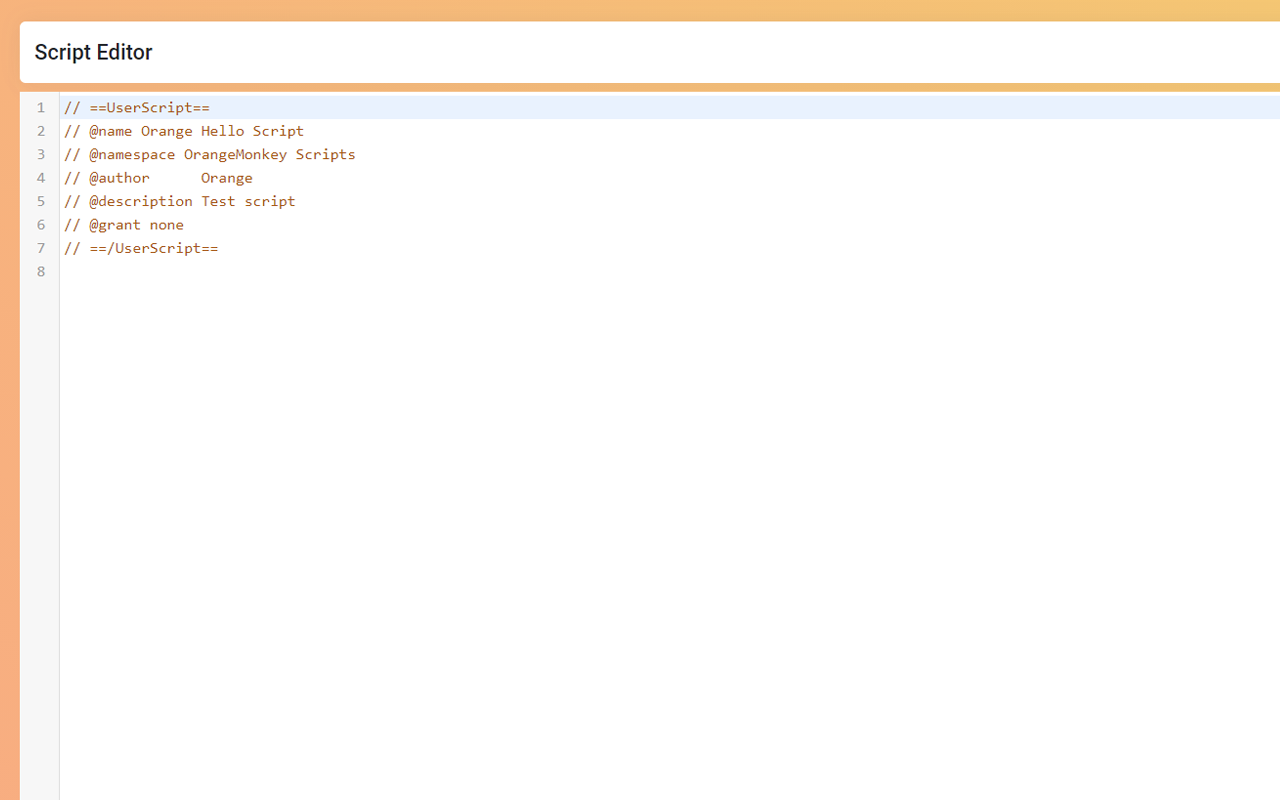Click the Test script description text
Image resolution: width=1280 pixels, height=800 pixels.
click(x=248, y=201)
